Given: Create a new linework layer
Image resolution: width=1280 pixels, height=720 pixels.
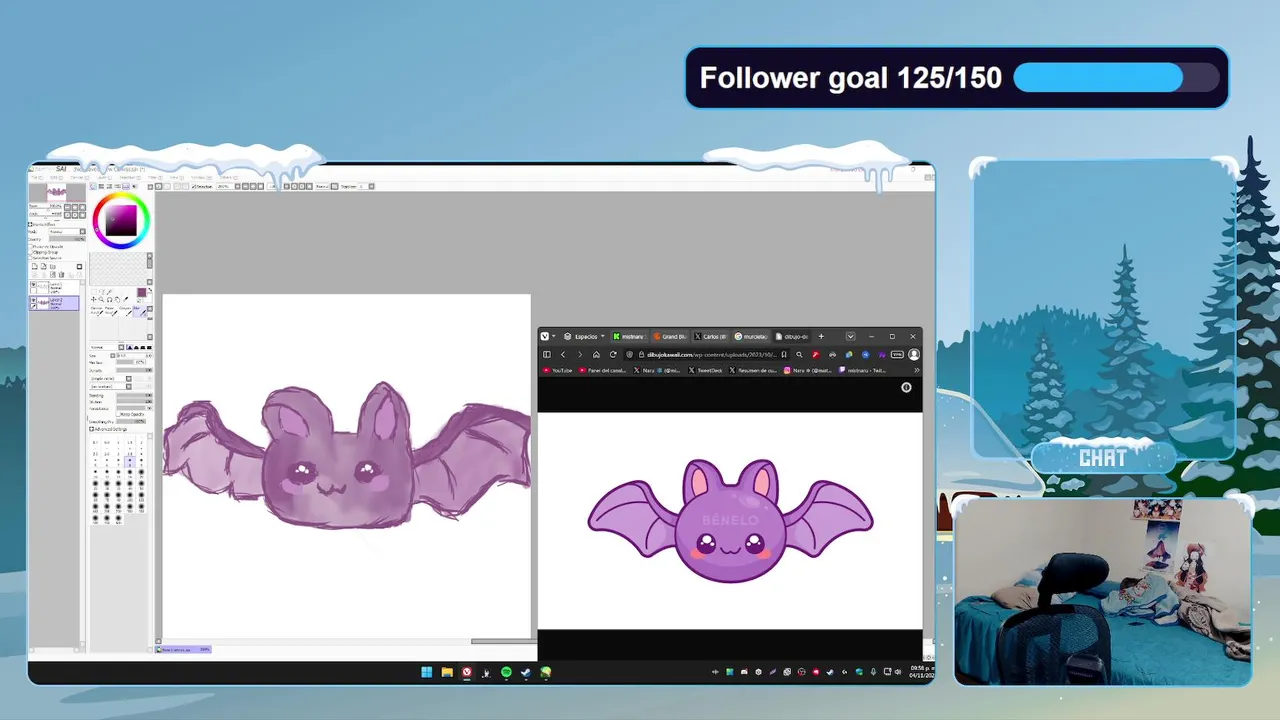Looking at the screenshot, I should pyautogui.click(x=44, y=266).
